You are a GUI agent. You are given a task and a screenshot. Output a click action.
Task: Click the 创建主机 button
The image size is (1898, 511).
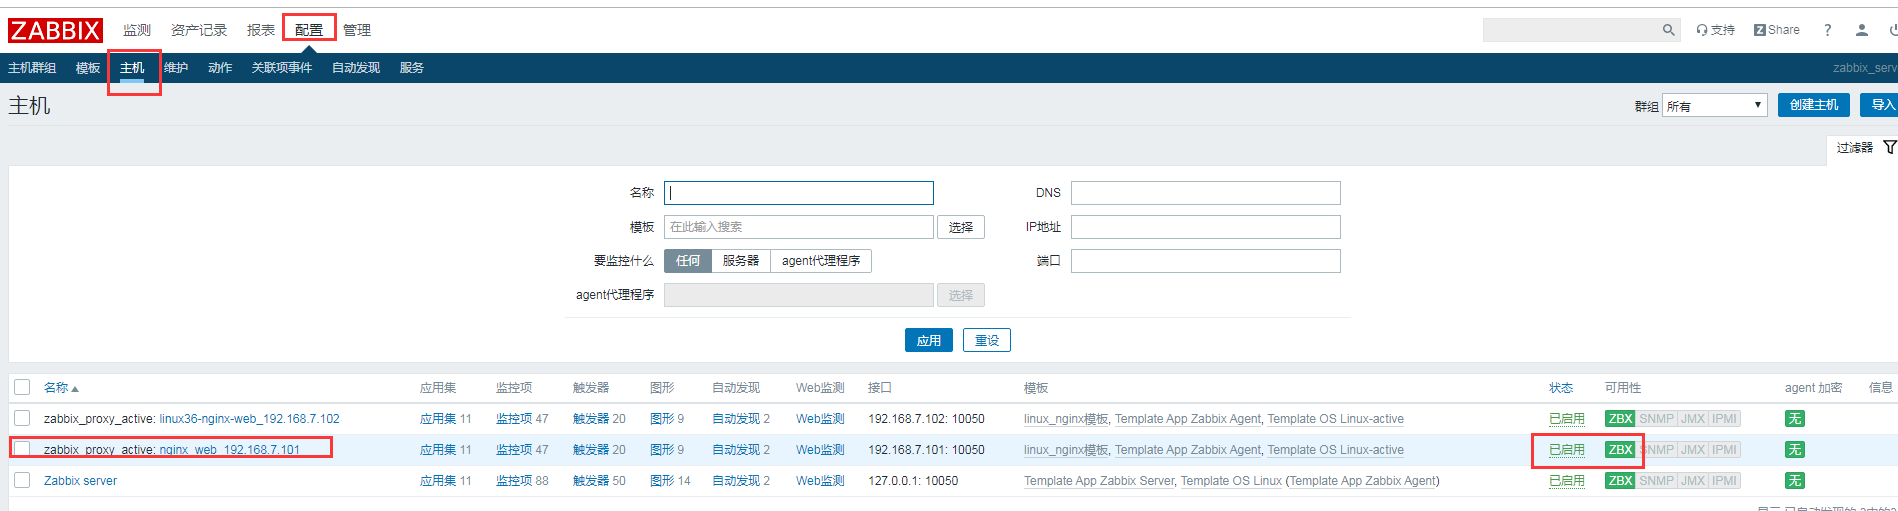click(x=1814, y=105)
